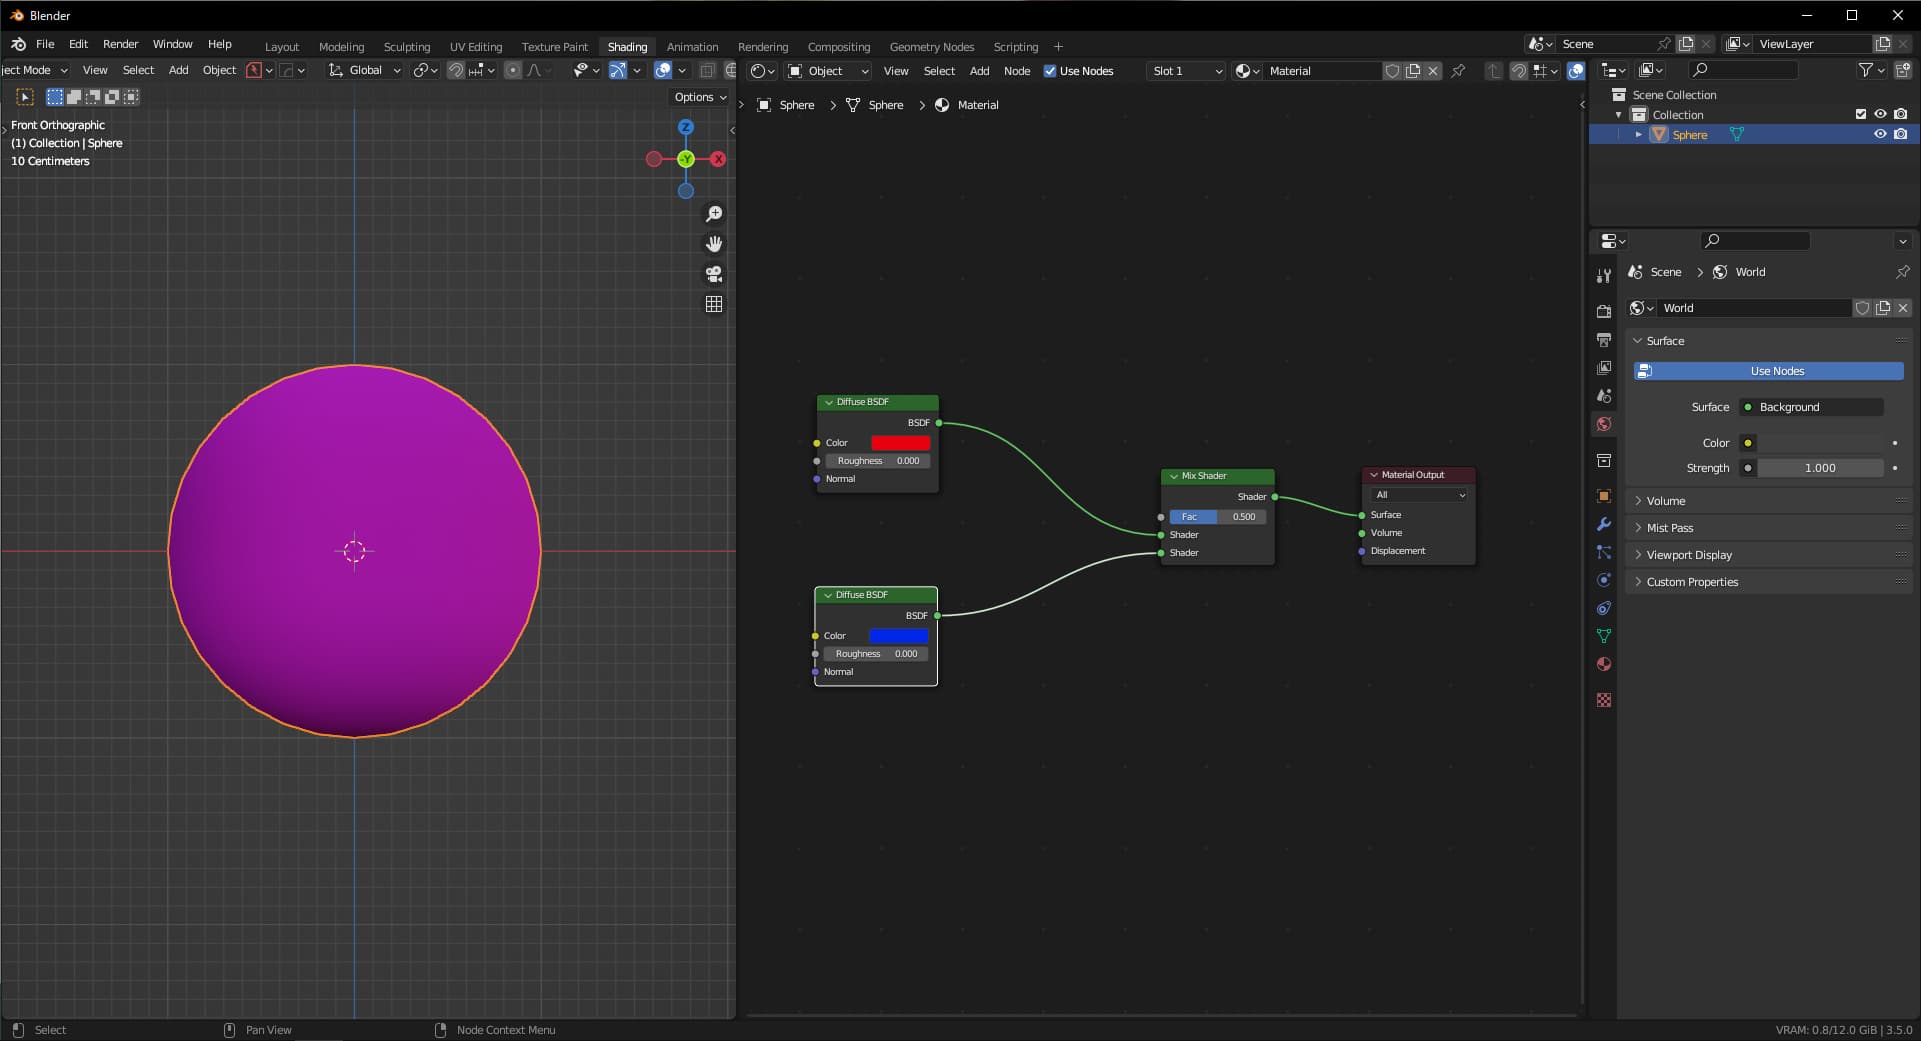Click the blue Color swatch on Diffuse BSDF
Screen dimensions: 1921x1041
click(898, 636)
